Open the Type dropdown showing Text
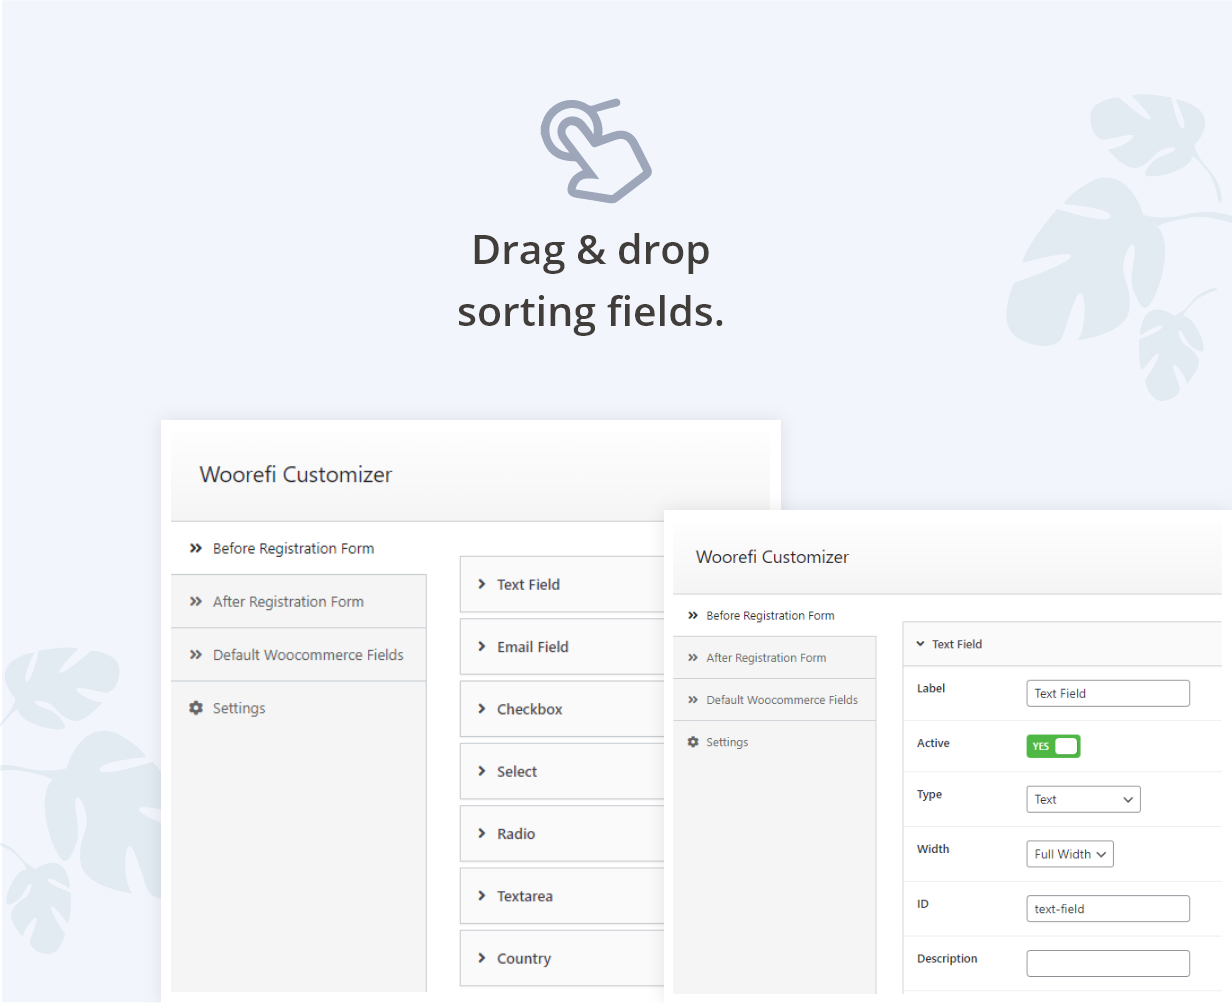Screen dimensions: 1232x1003 click(1083, 799)
